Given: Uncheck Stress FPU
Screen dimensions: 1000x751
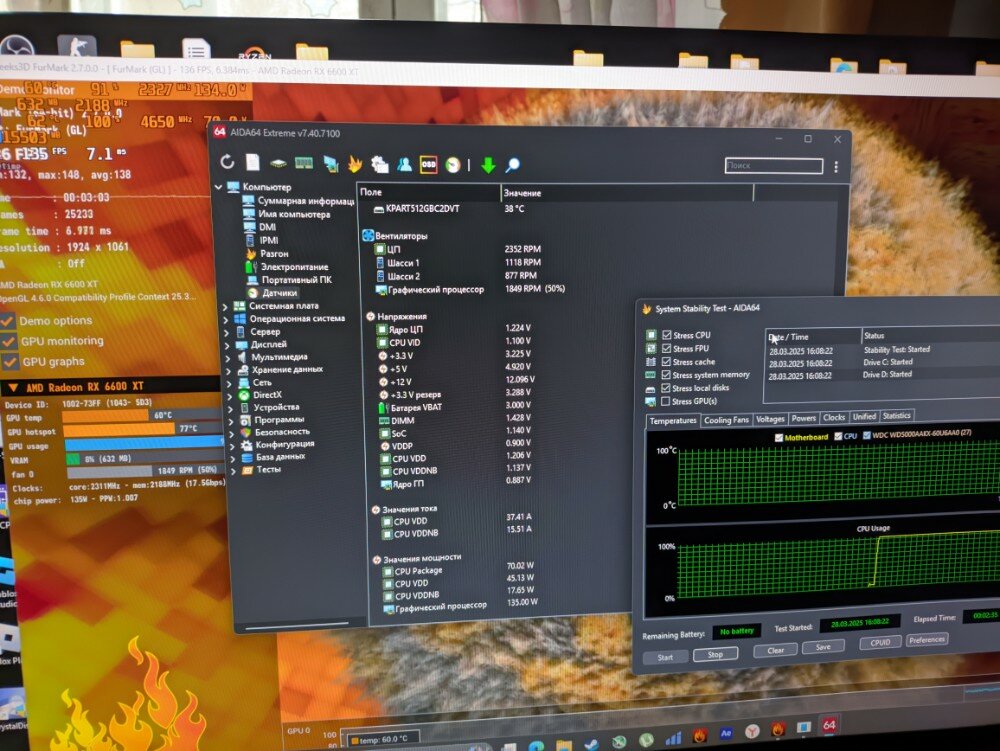Looking at the screenshot, I should coord(666,348).
